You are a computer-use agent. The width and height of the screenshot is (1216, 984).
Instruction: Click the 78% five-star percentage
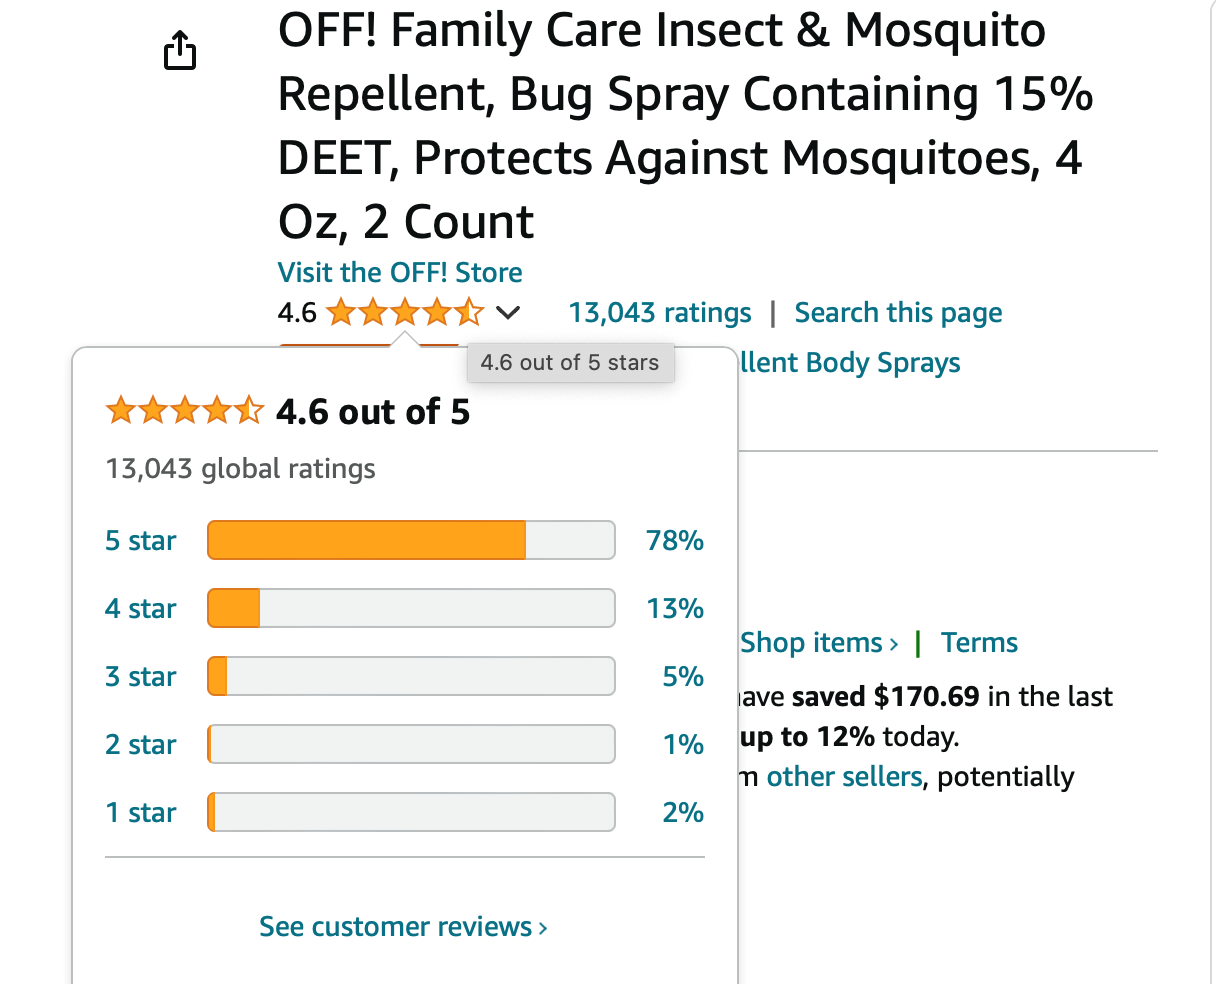click(x=675, y=541)
